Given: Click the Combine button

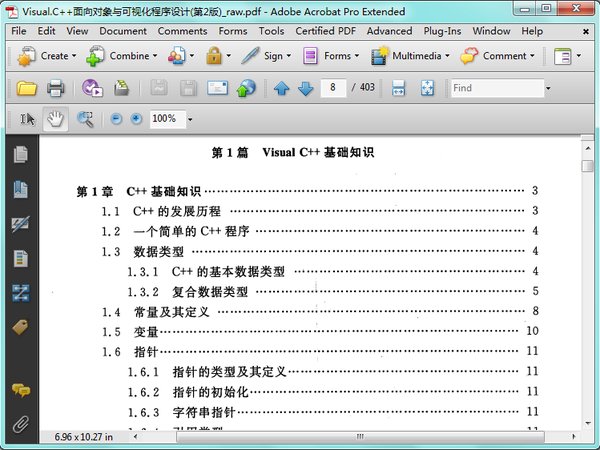Looking at the screenshot, I should click(122, 56).
